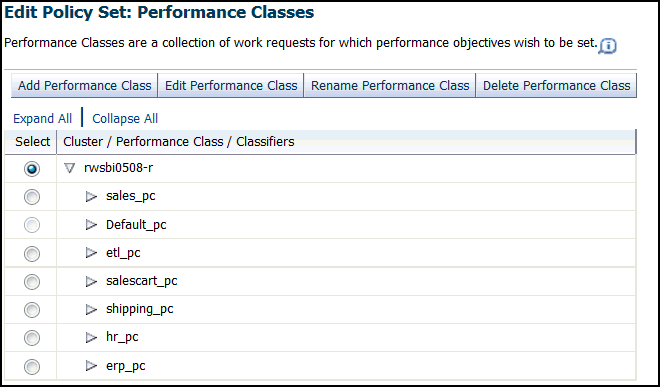
Task: Click Delete Performance Class button
Action: (556, 85)
